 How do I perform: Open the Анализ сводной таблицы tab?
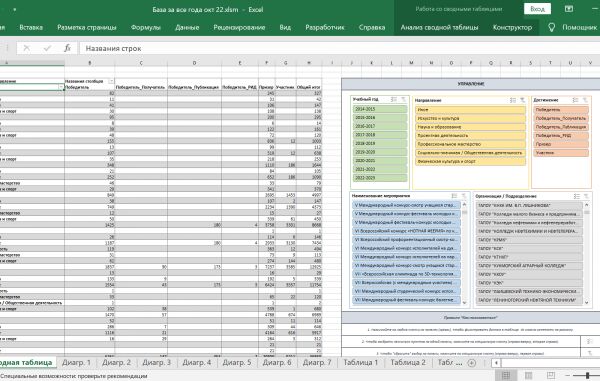click(x=439, y=27)
